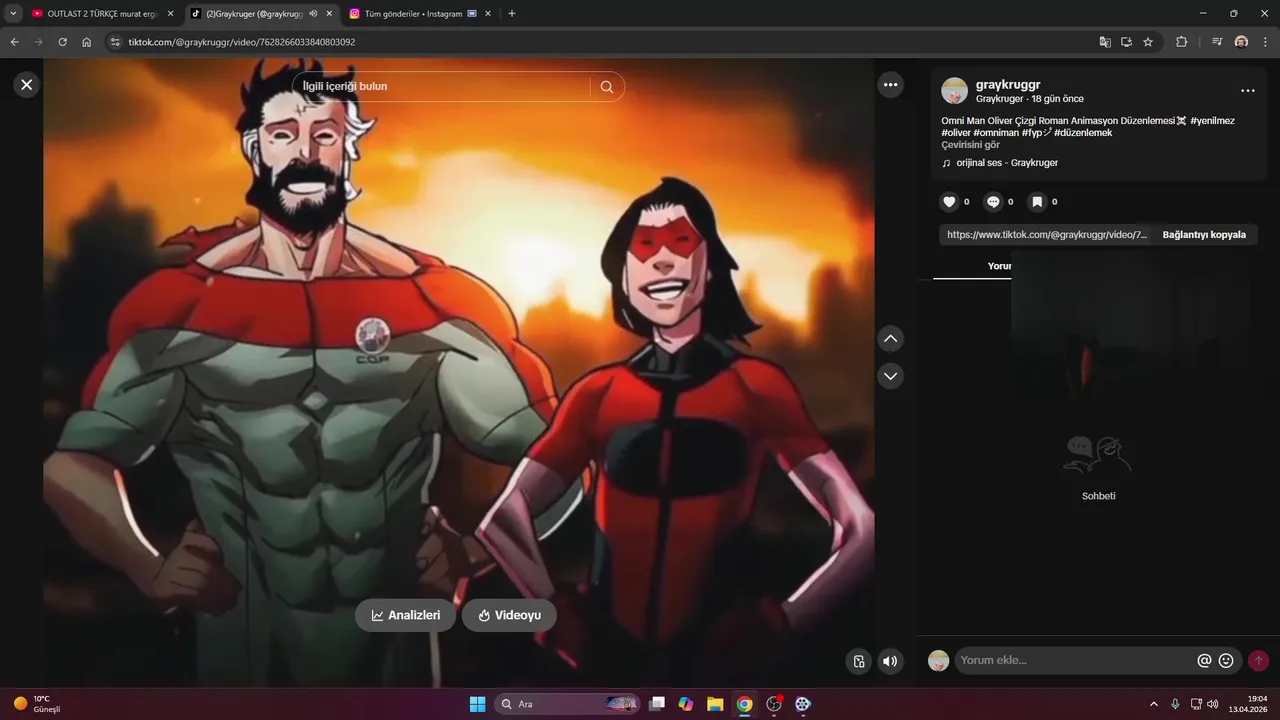Screen dimensions: 1280x720
Task: Reload the current page
Action: (63, 42)
